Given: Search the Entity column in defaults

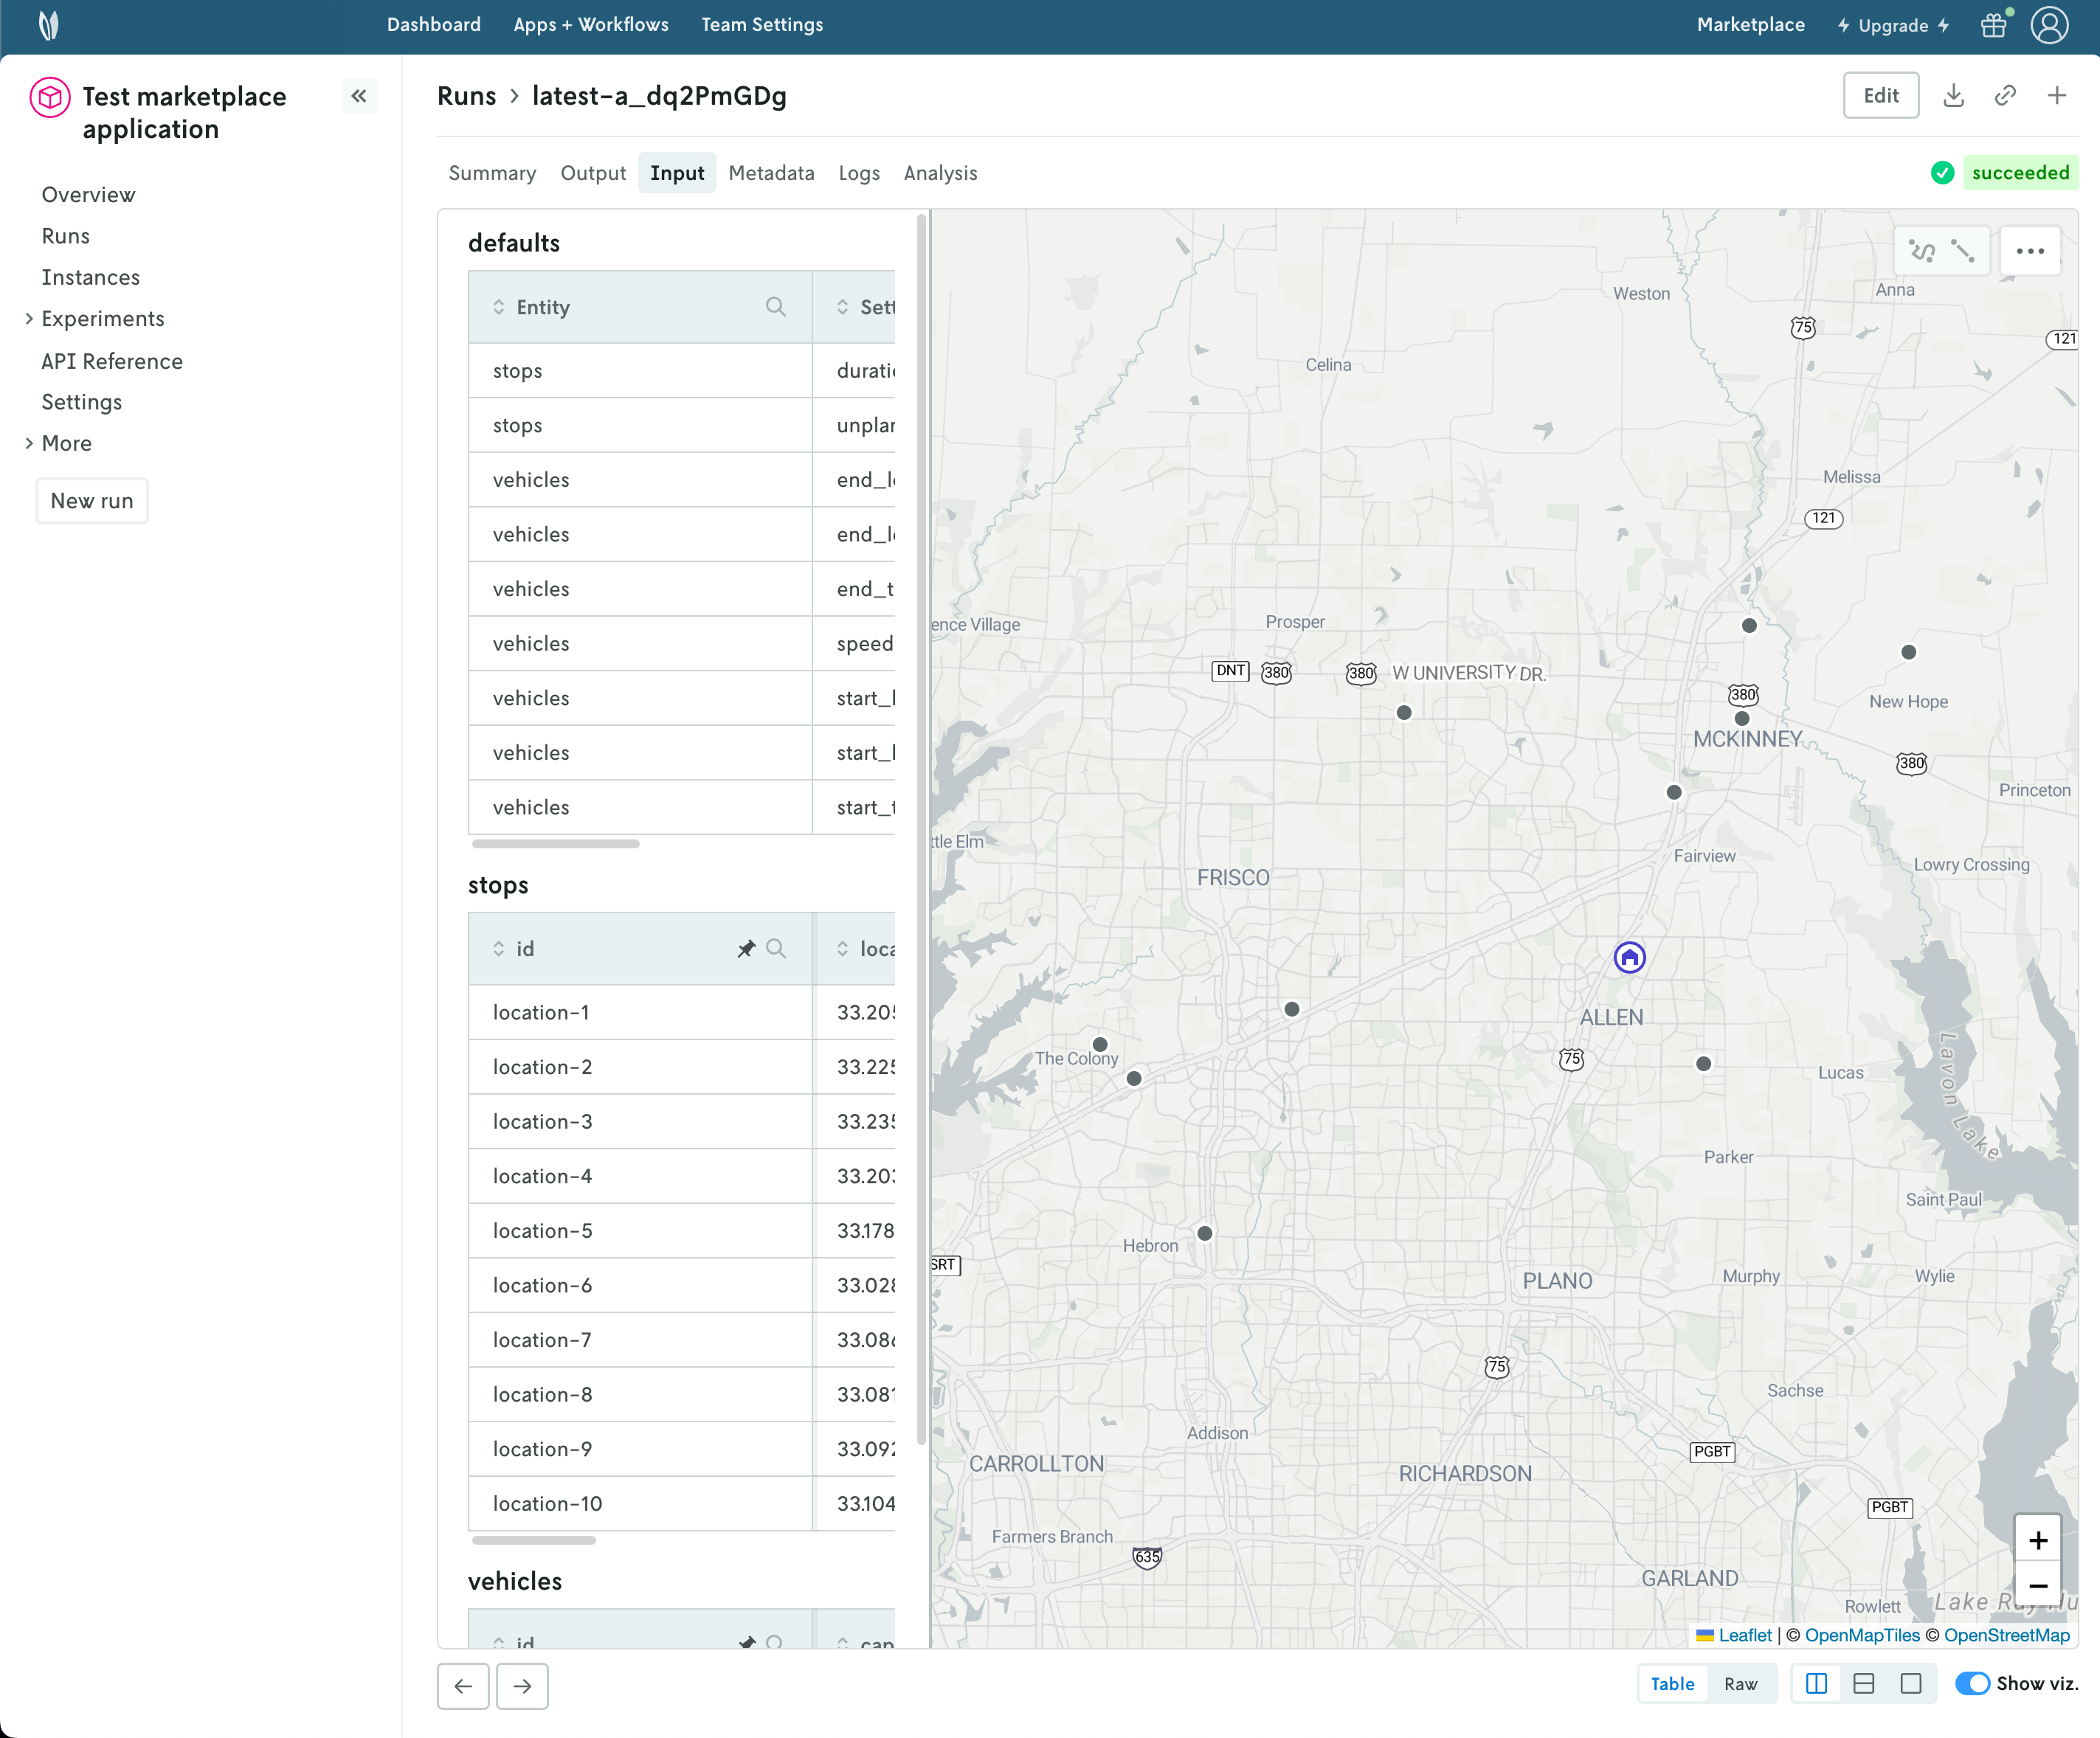Looking at the screenshot, I should 775,307.
